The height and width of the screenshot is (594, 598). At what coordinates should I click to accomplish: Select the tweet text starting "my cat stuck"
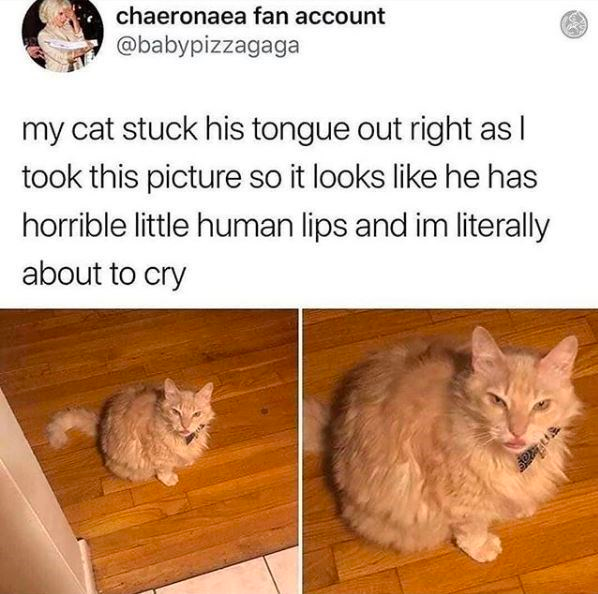(x=285, y=201)
